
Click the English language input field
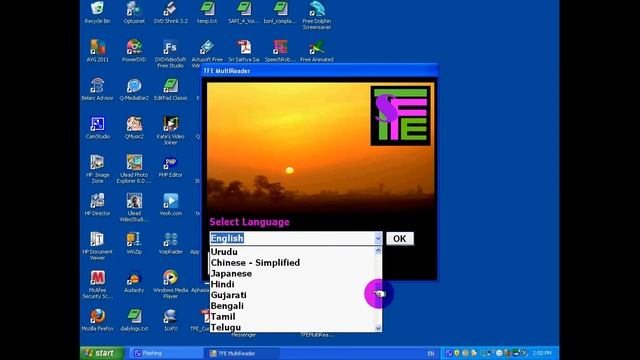[x=292, y=238]
